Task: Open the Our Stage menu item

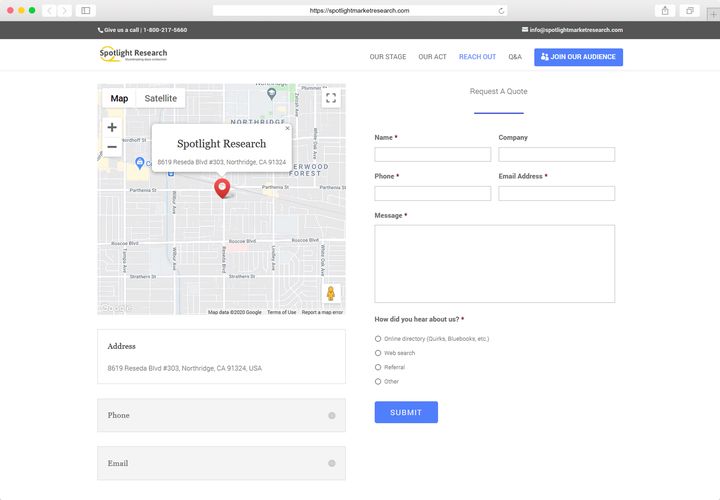Action: point(388,57)
